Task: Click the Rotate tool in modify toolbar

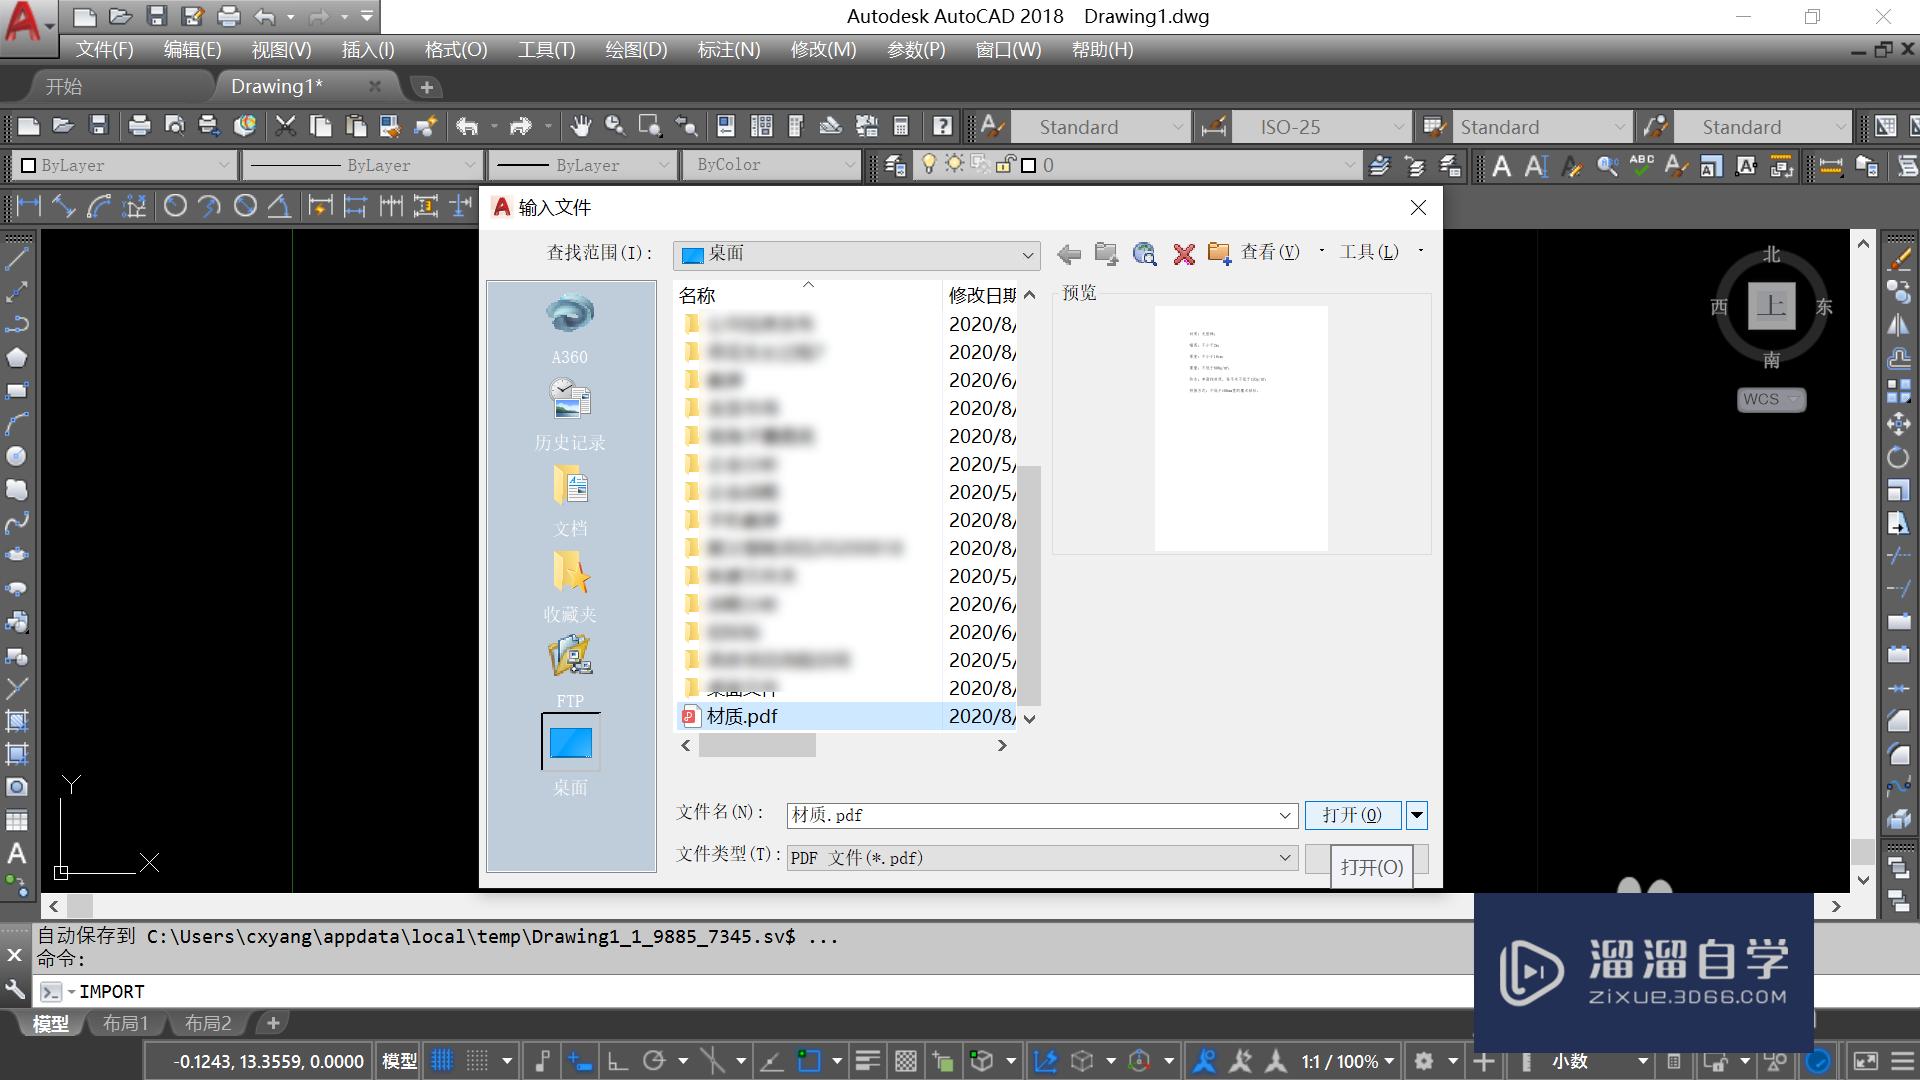Action: [x=1899, y=457]
